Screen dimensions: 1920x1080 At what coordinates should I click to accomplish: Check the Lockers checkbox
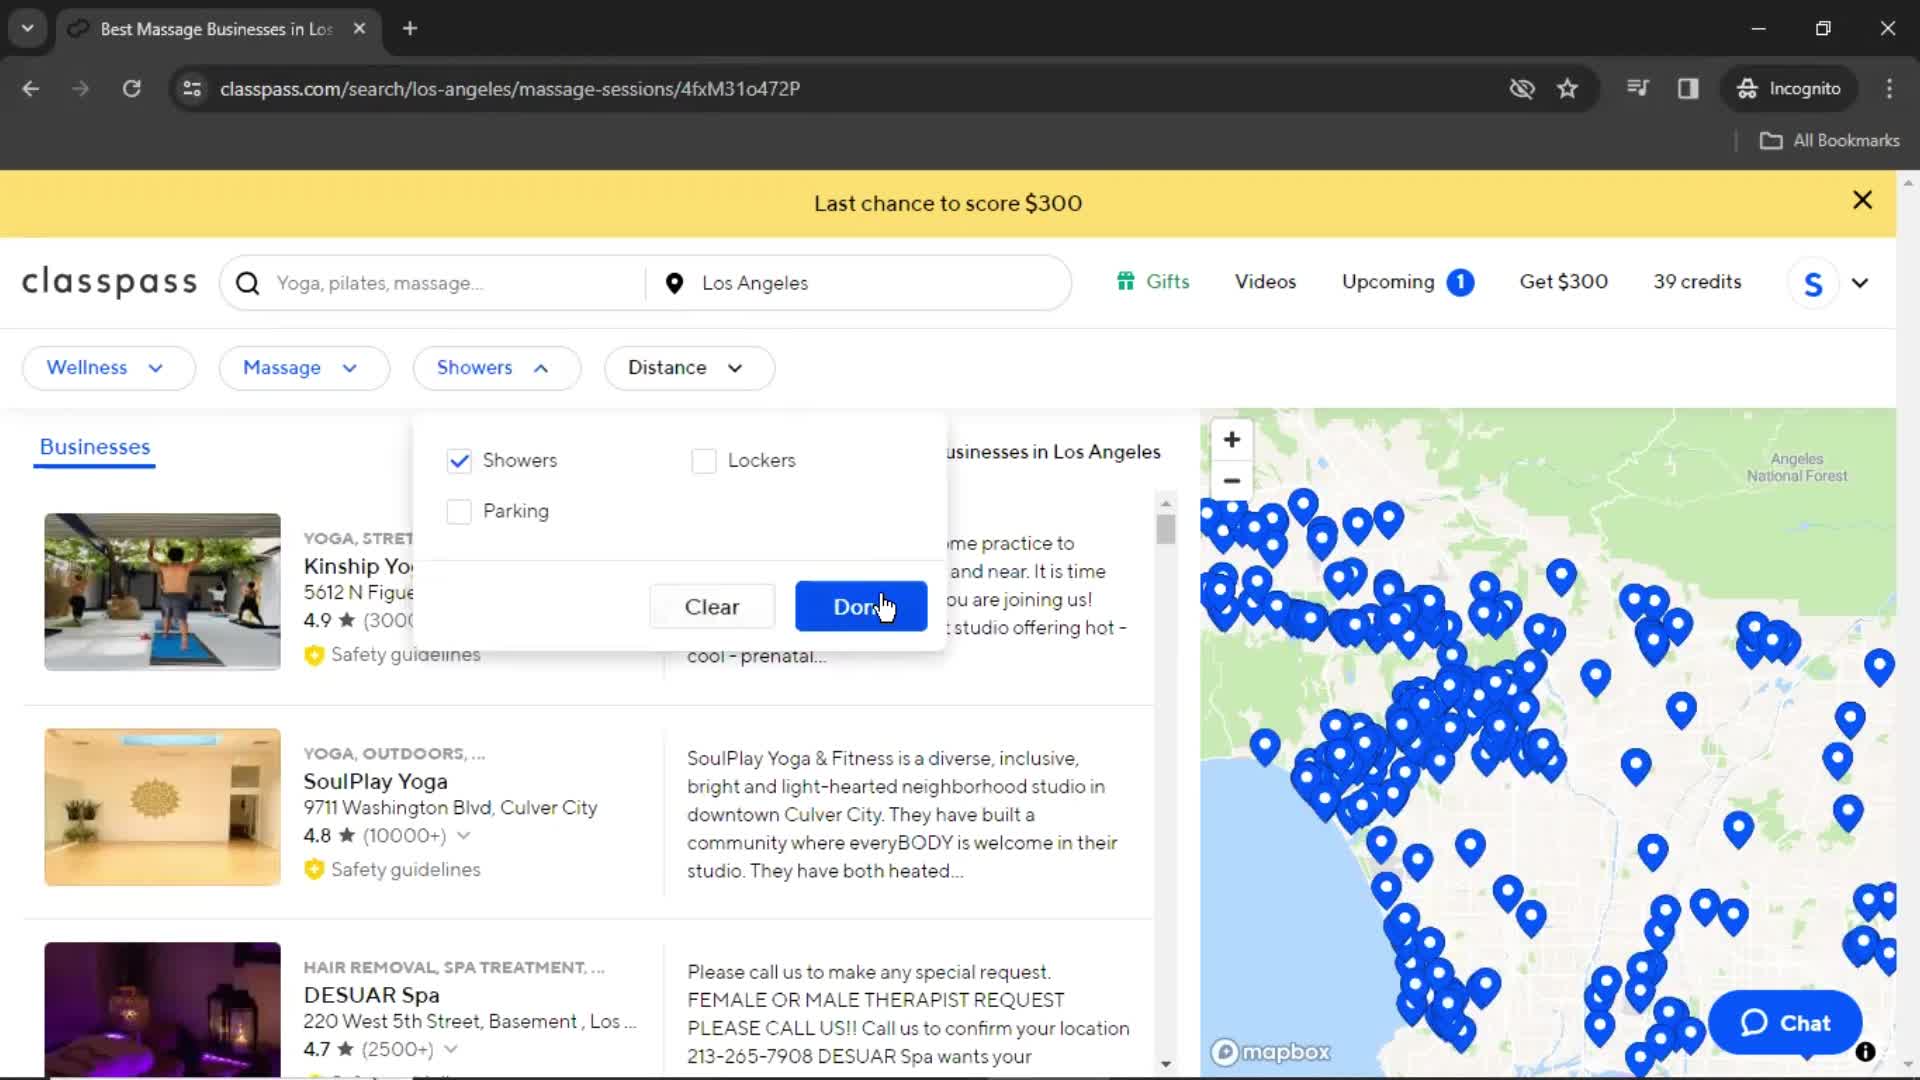(704, 461)
